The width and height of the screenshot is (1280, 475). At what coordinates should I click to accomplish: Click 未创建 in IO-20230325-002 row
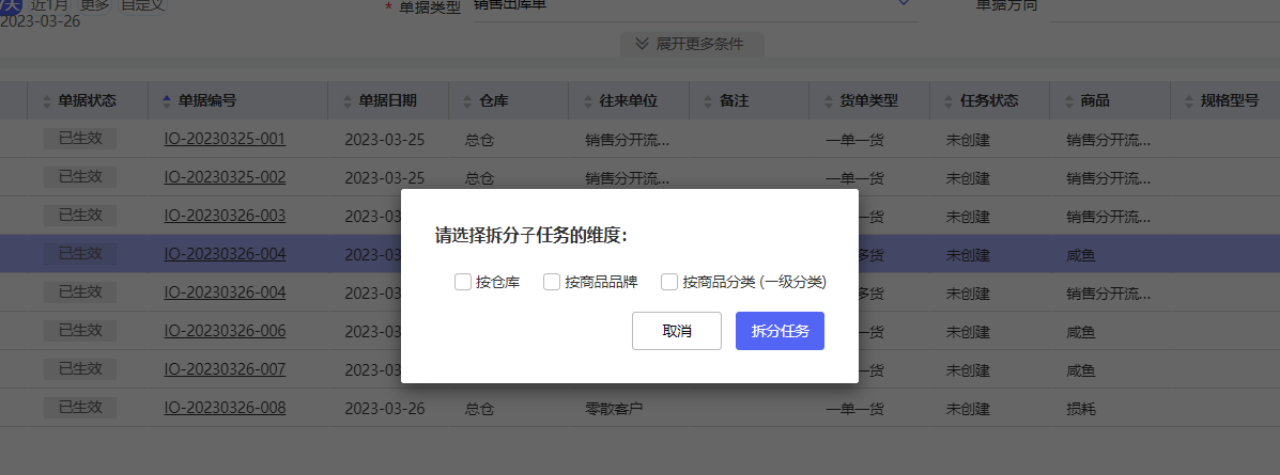[968, 178]
